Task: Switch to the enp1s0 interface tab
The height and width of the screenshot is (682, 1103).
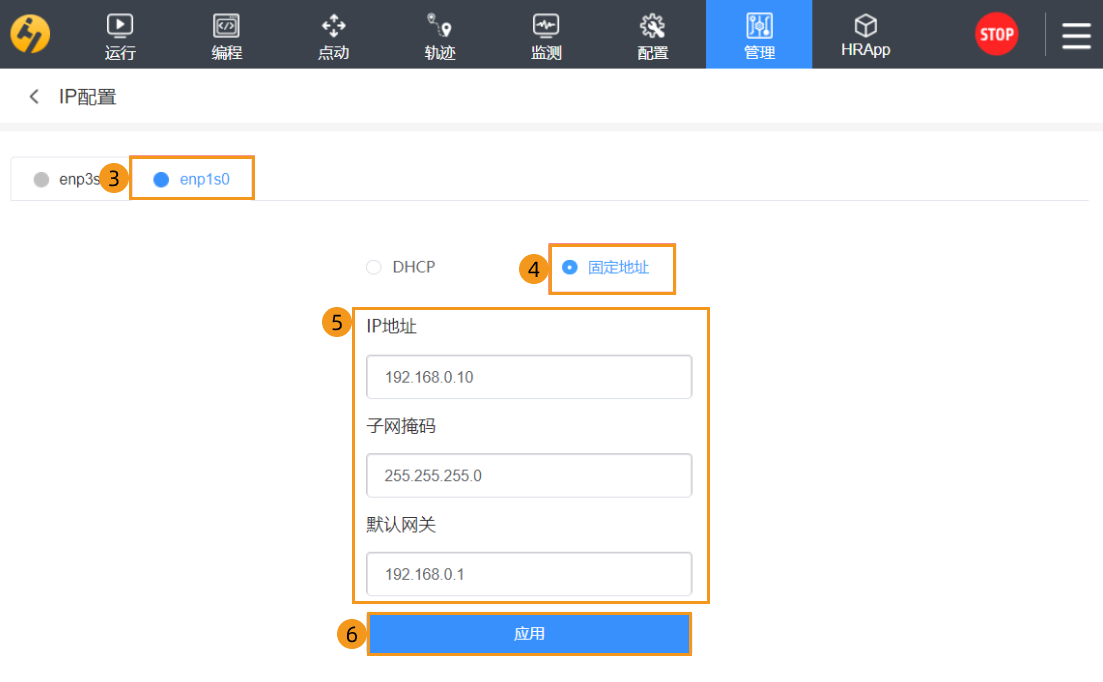Action: [192, 180]
